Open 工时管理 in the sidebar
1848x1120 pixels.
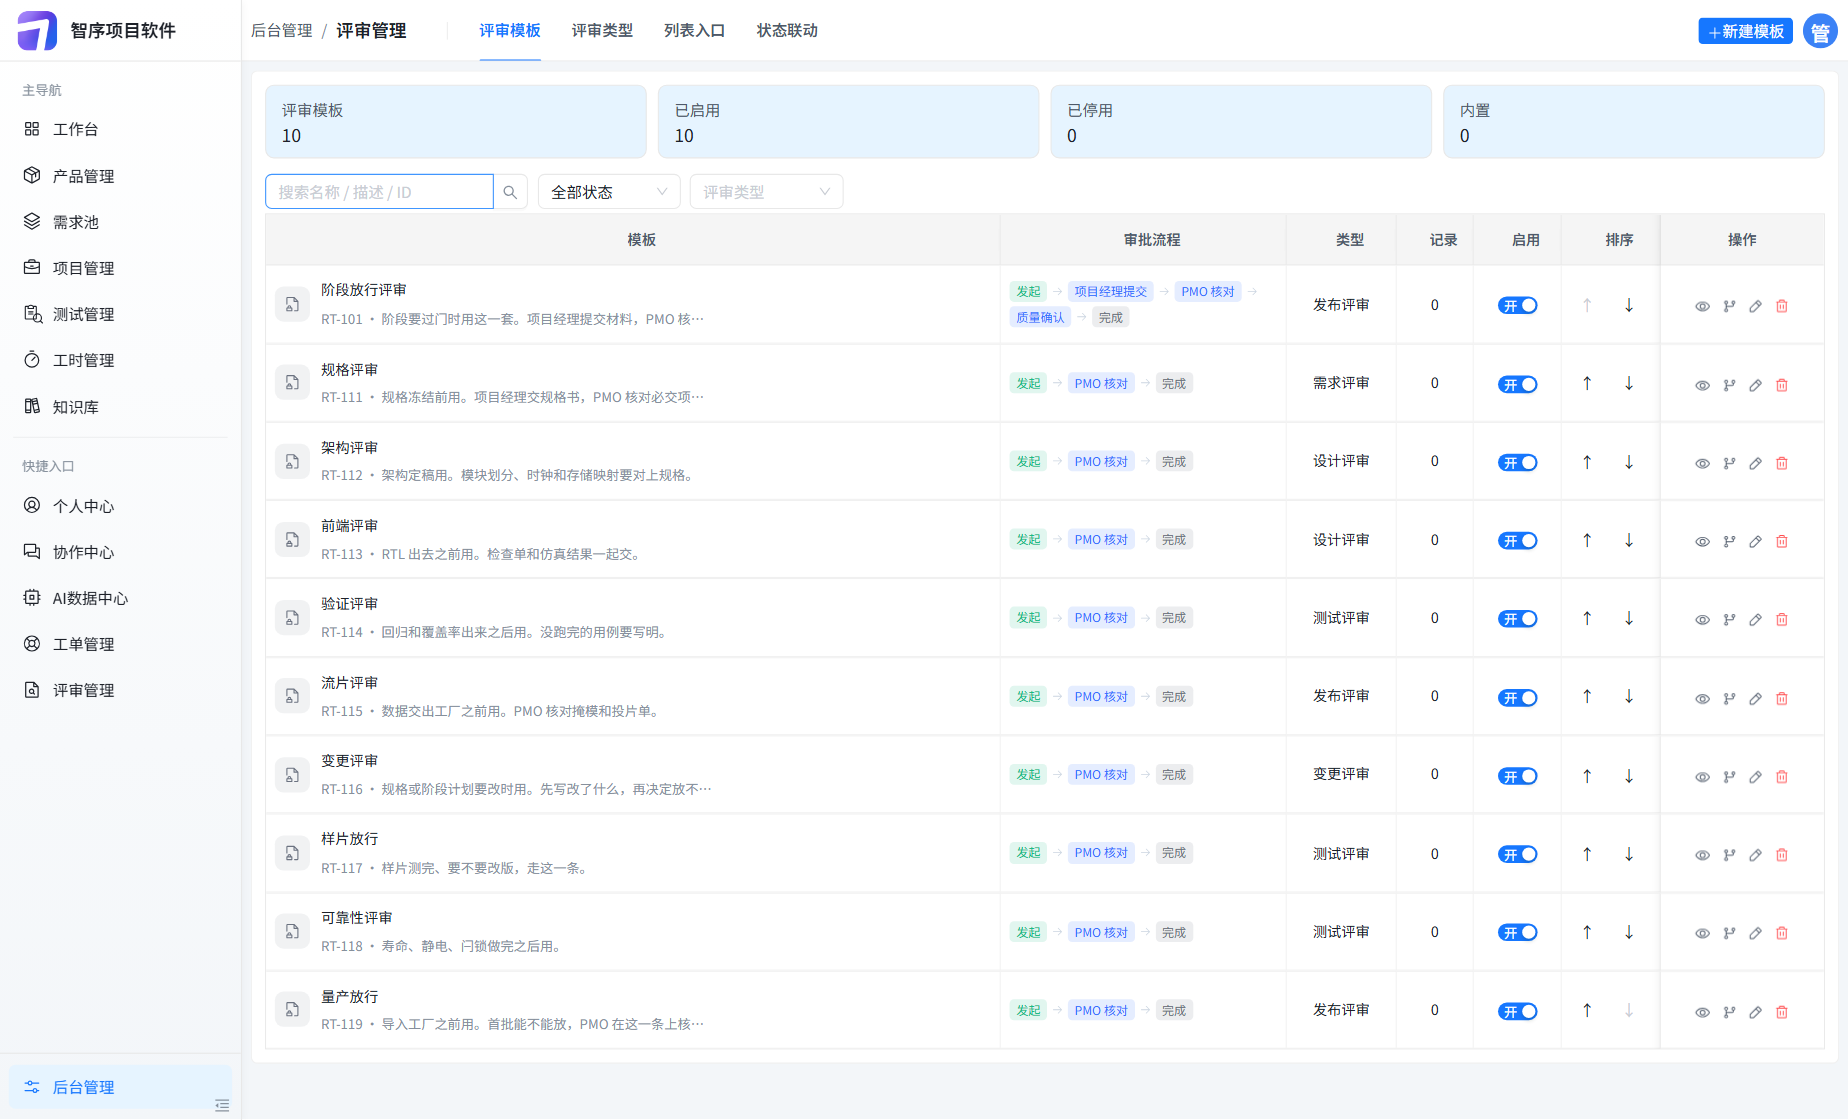(x=120, y=360)
